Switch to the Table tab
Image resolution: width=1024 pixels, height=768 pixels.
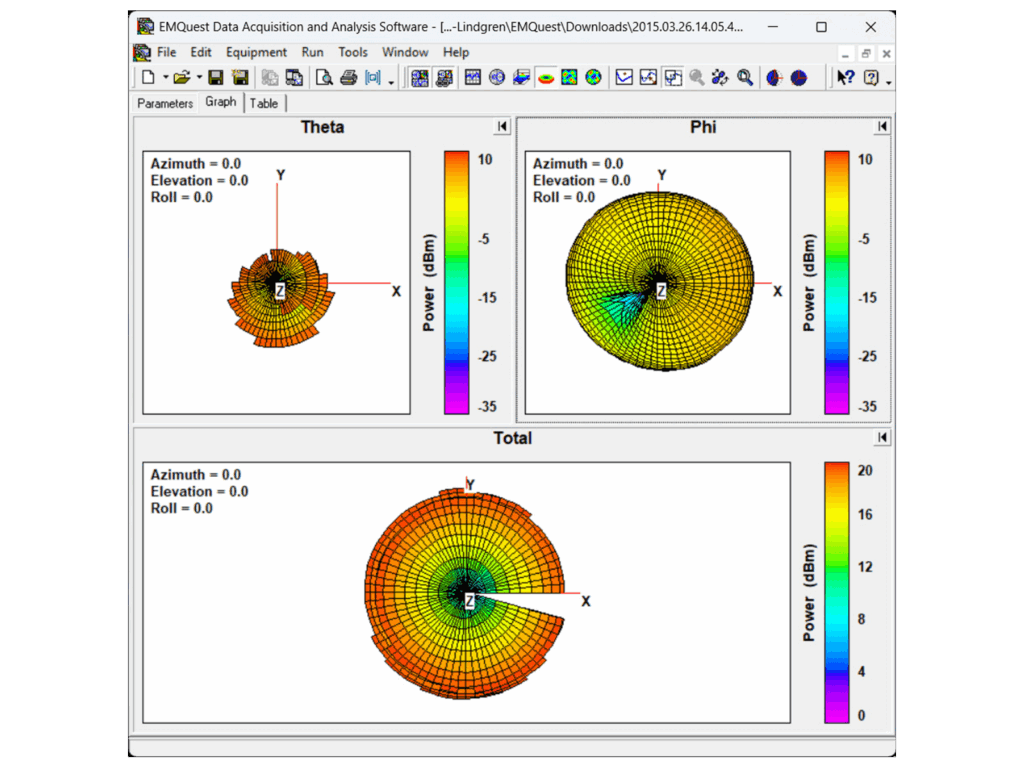tap(264, 103)
